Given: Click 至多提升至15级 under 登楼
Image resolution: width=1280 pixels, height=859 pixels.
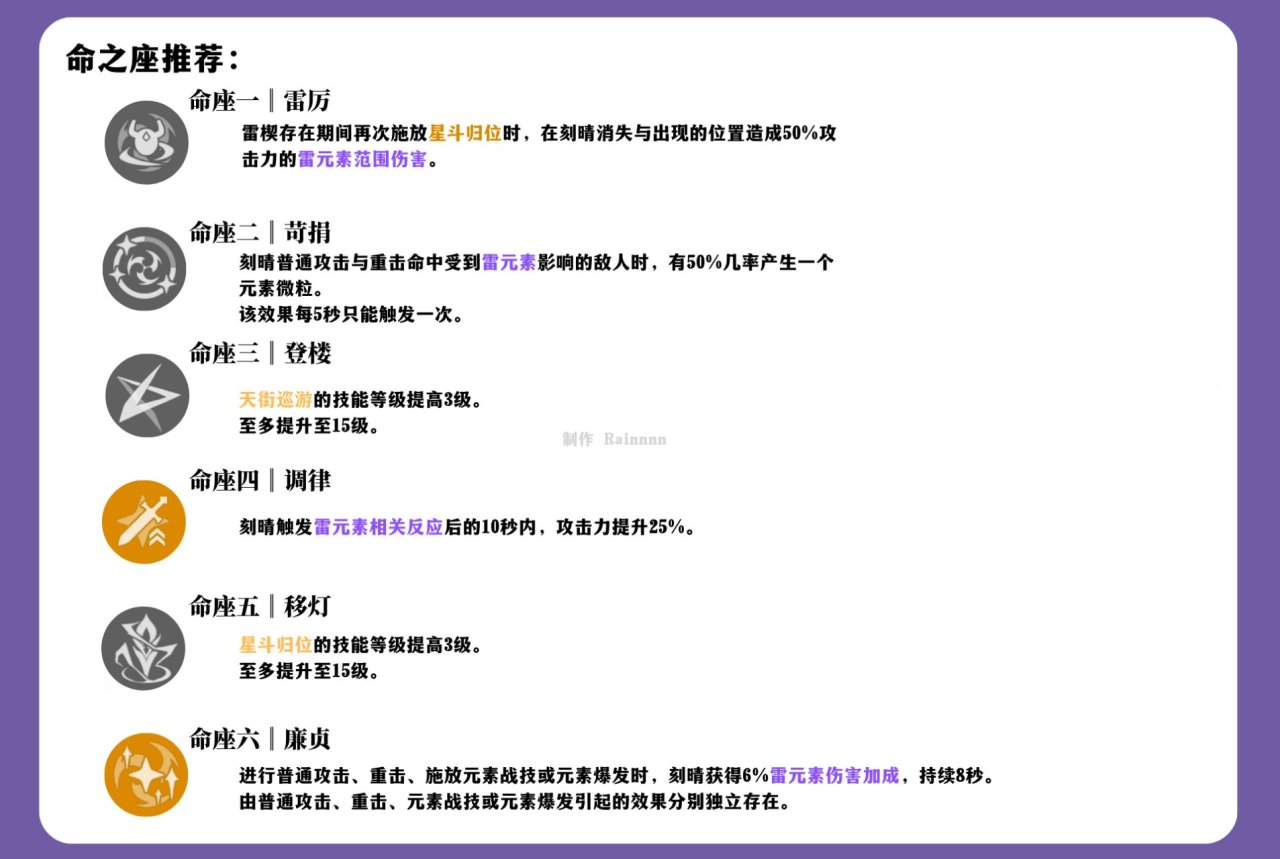Looking at the screenshot, I should click(309, 425).
